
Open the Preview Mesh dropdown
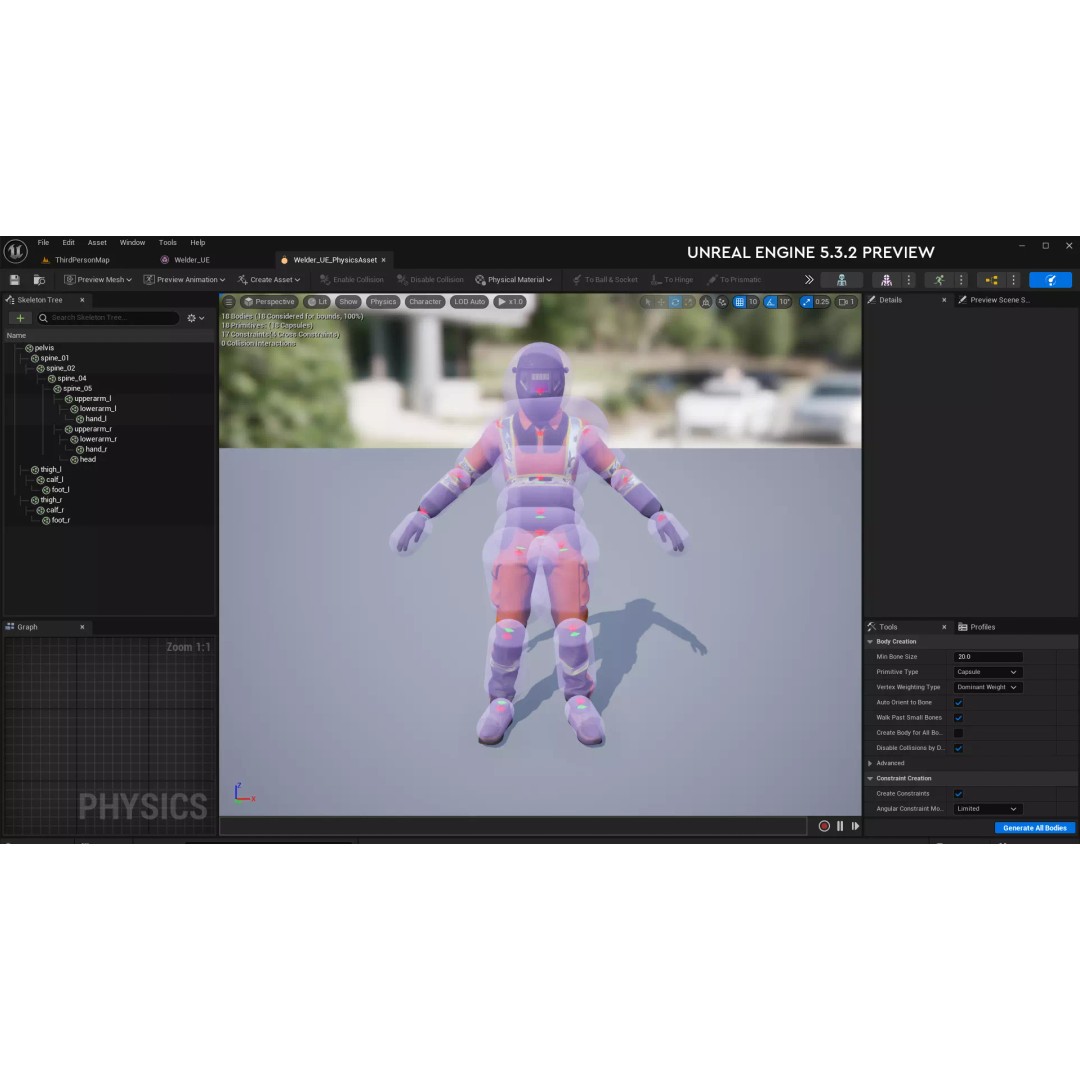pos(98,280)
